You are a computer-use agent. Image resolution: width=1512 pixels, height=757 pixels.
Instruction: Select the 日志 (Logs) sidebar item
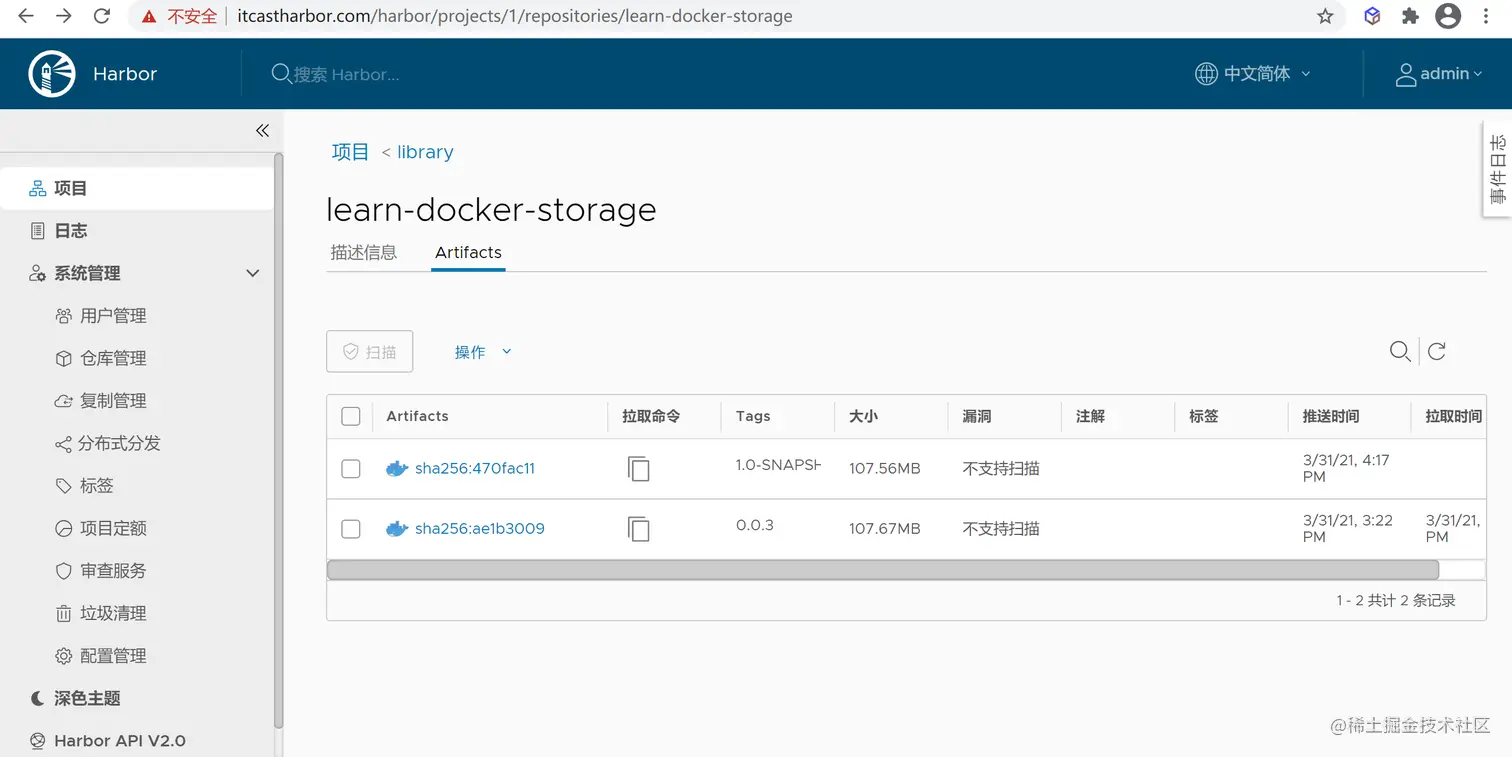tap(70, 230)
